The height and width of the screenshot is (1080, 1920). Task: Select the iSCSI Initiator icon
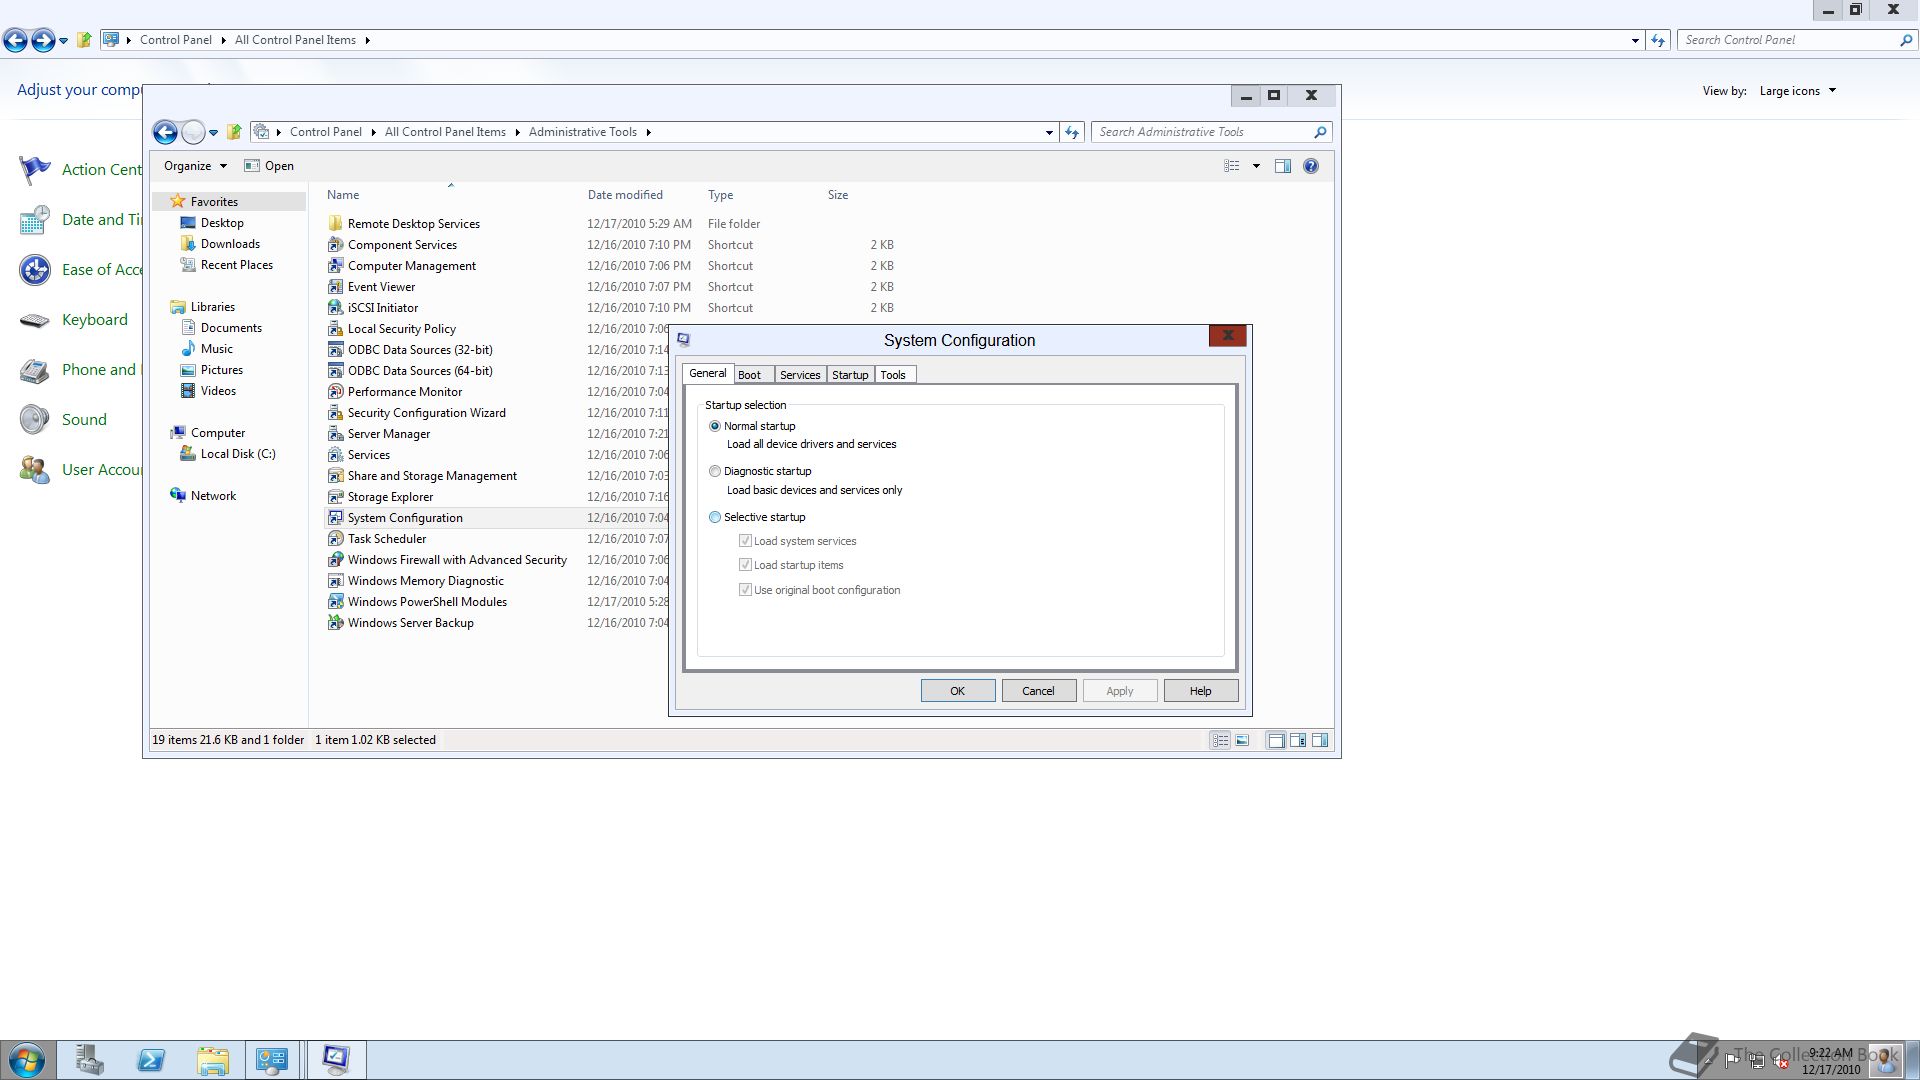336,308
